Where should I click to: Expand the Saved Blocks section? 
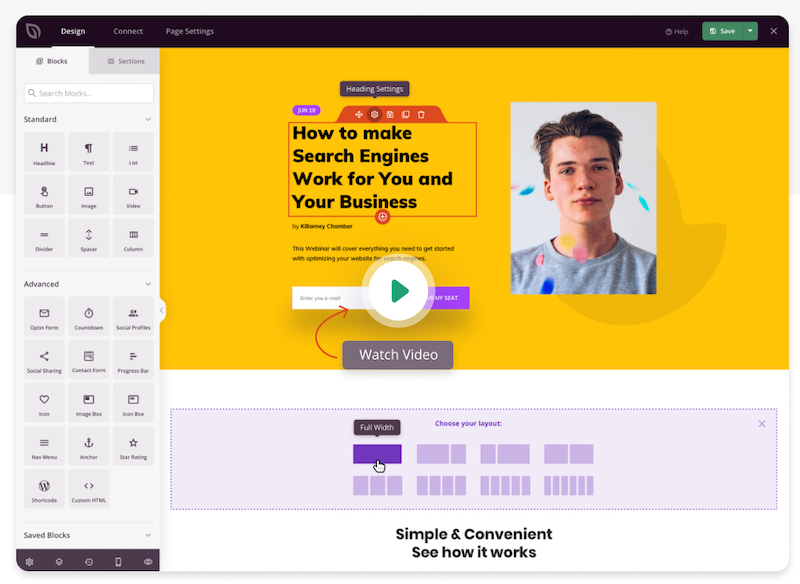[x=148, y=535]
